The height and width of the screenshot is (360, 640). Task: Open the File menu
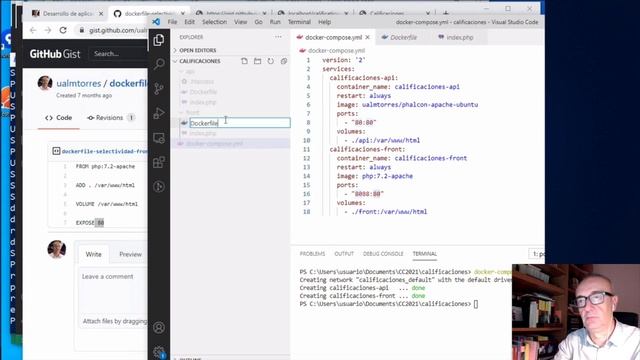coord(172,22)
